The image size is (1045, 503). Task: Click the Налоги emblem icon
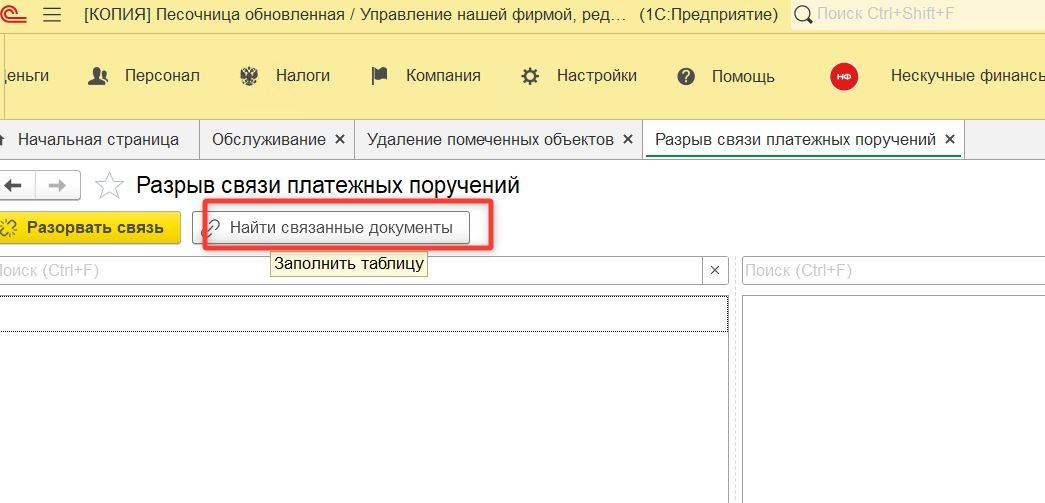249,77
